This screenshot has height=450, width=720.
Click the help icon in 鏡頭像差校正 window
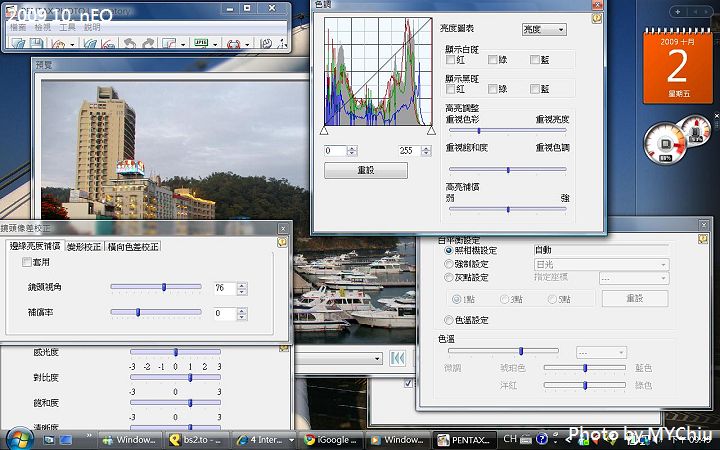(282, 242)
